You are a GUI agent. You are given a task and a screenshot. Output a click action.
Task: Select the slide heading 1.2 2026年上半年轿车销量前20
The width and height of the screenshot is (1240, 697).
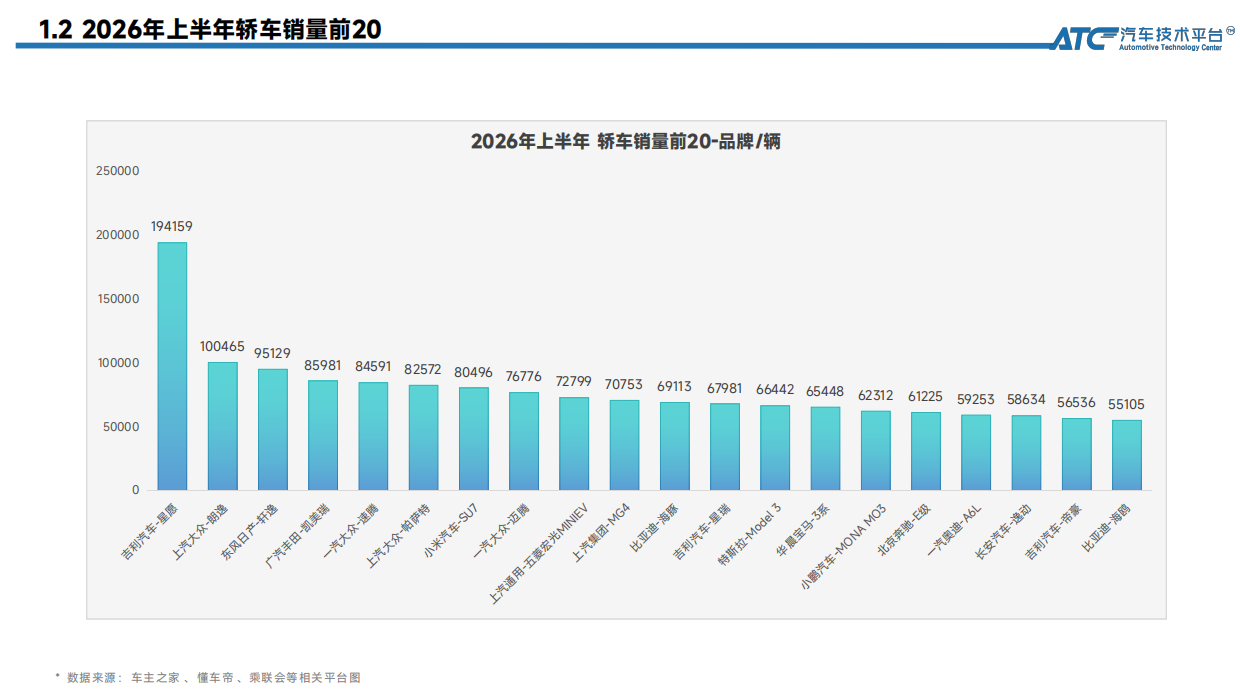[210, 30]
